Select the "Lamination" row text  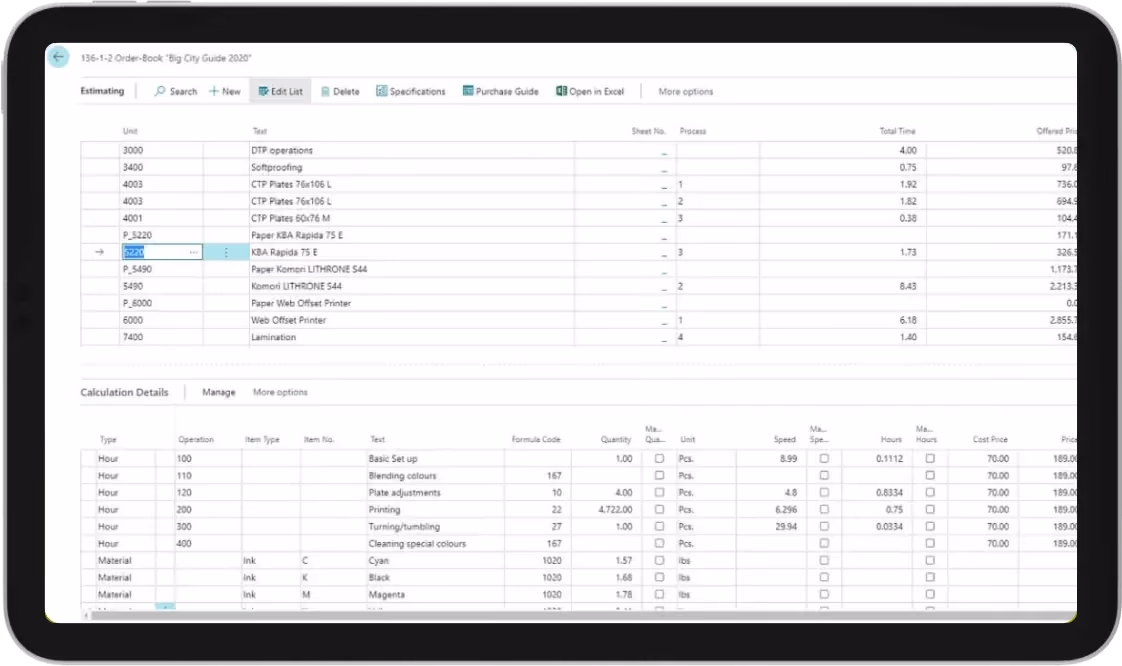tap(273, 338)
